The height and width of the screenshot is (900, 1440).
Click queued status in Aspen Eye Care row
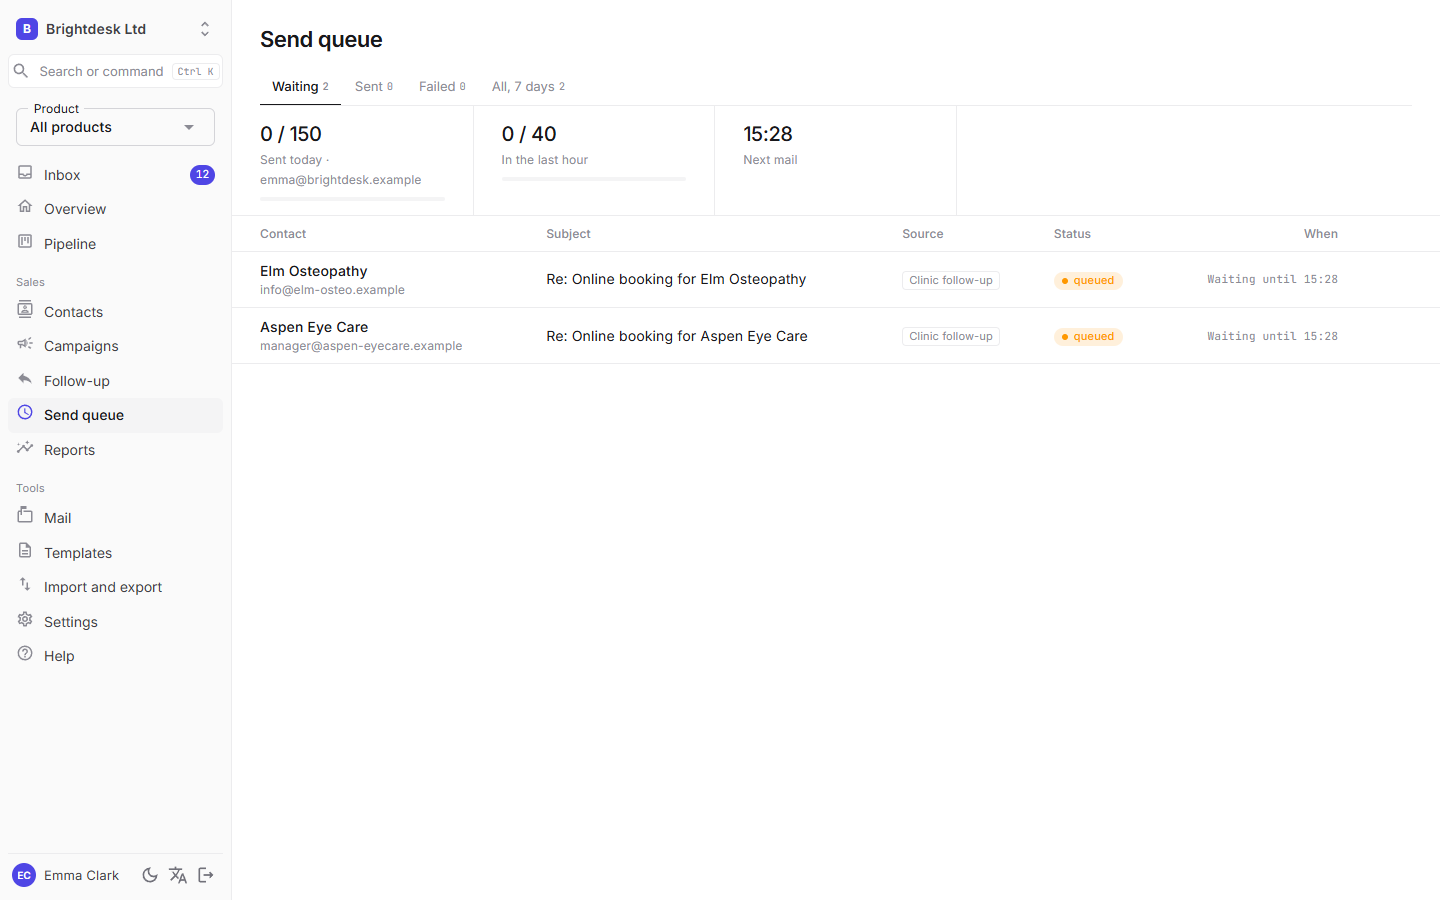click(1088, 337)
